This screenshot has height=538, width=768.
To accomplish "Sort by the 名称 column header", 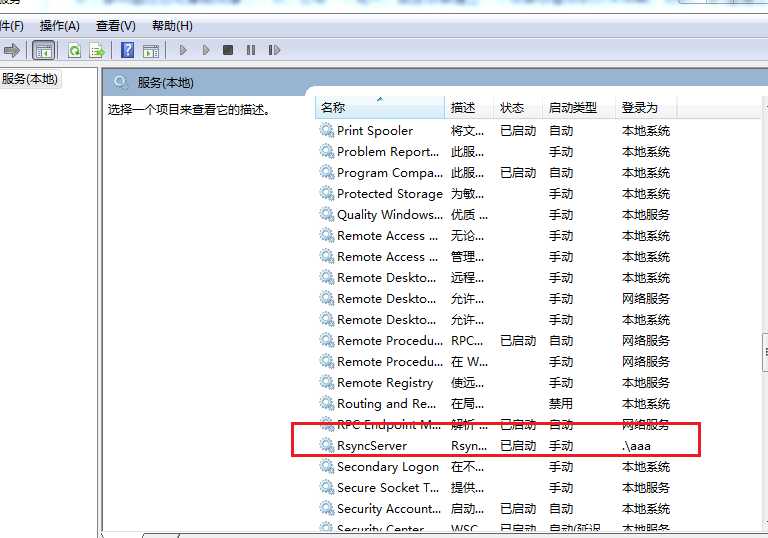I will click(x=380, y=107).
